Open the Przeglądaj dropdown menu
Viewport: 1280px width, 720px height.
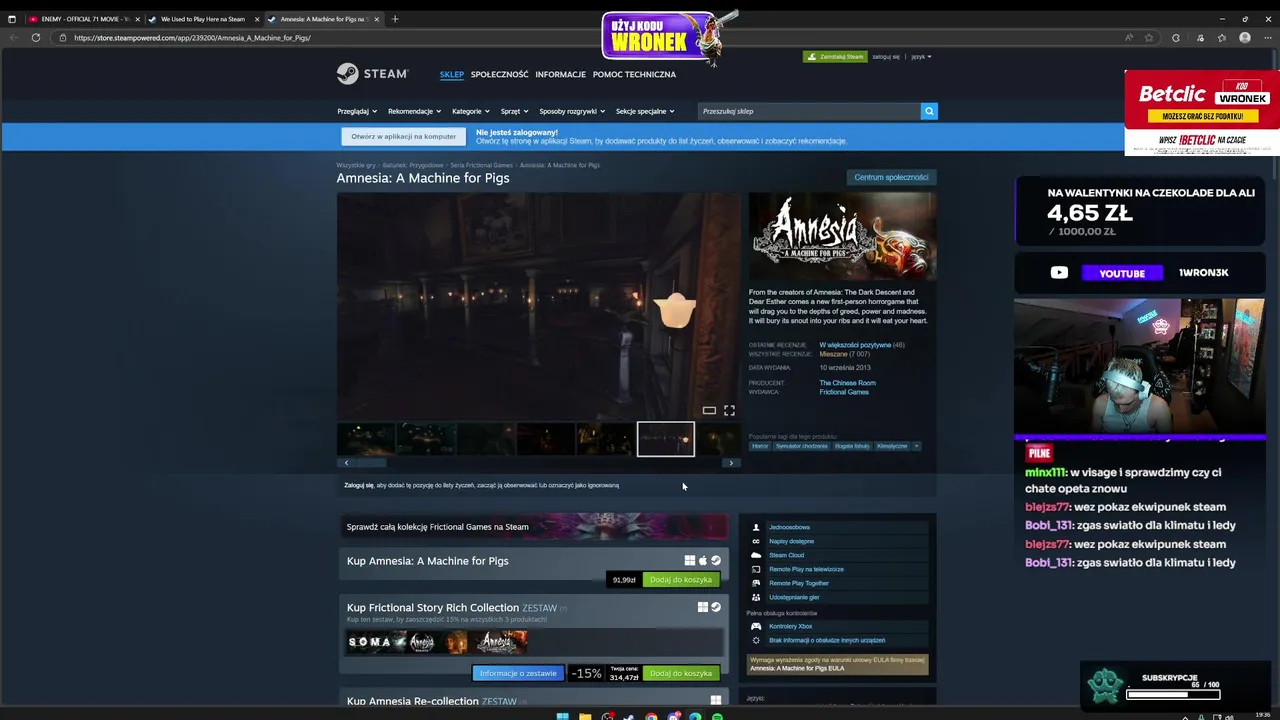(357, 111)
